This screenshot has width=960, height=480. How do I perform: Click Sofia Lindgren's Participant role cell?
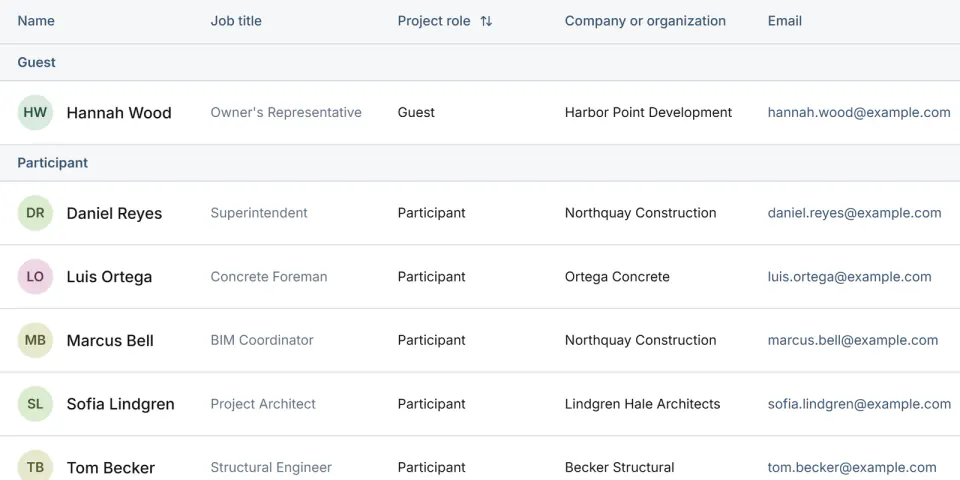pos(432,404)
